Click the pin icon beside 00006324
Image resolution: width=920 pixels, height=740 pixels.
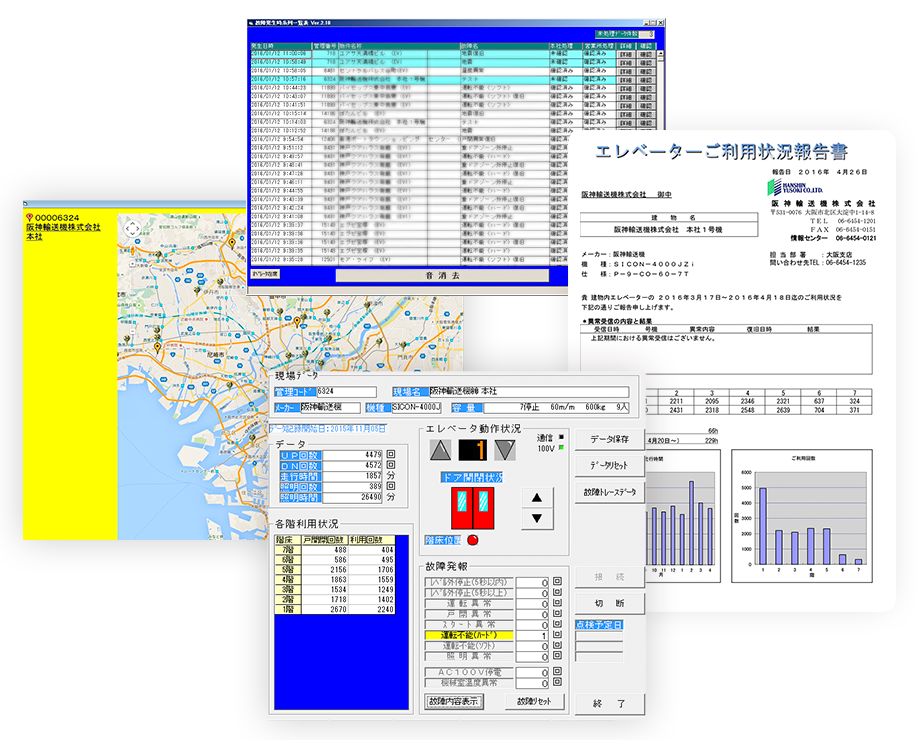(x=29, y=217)
